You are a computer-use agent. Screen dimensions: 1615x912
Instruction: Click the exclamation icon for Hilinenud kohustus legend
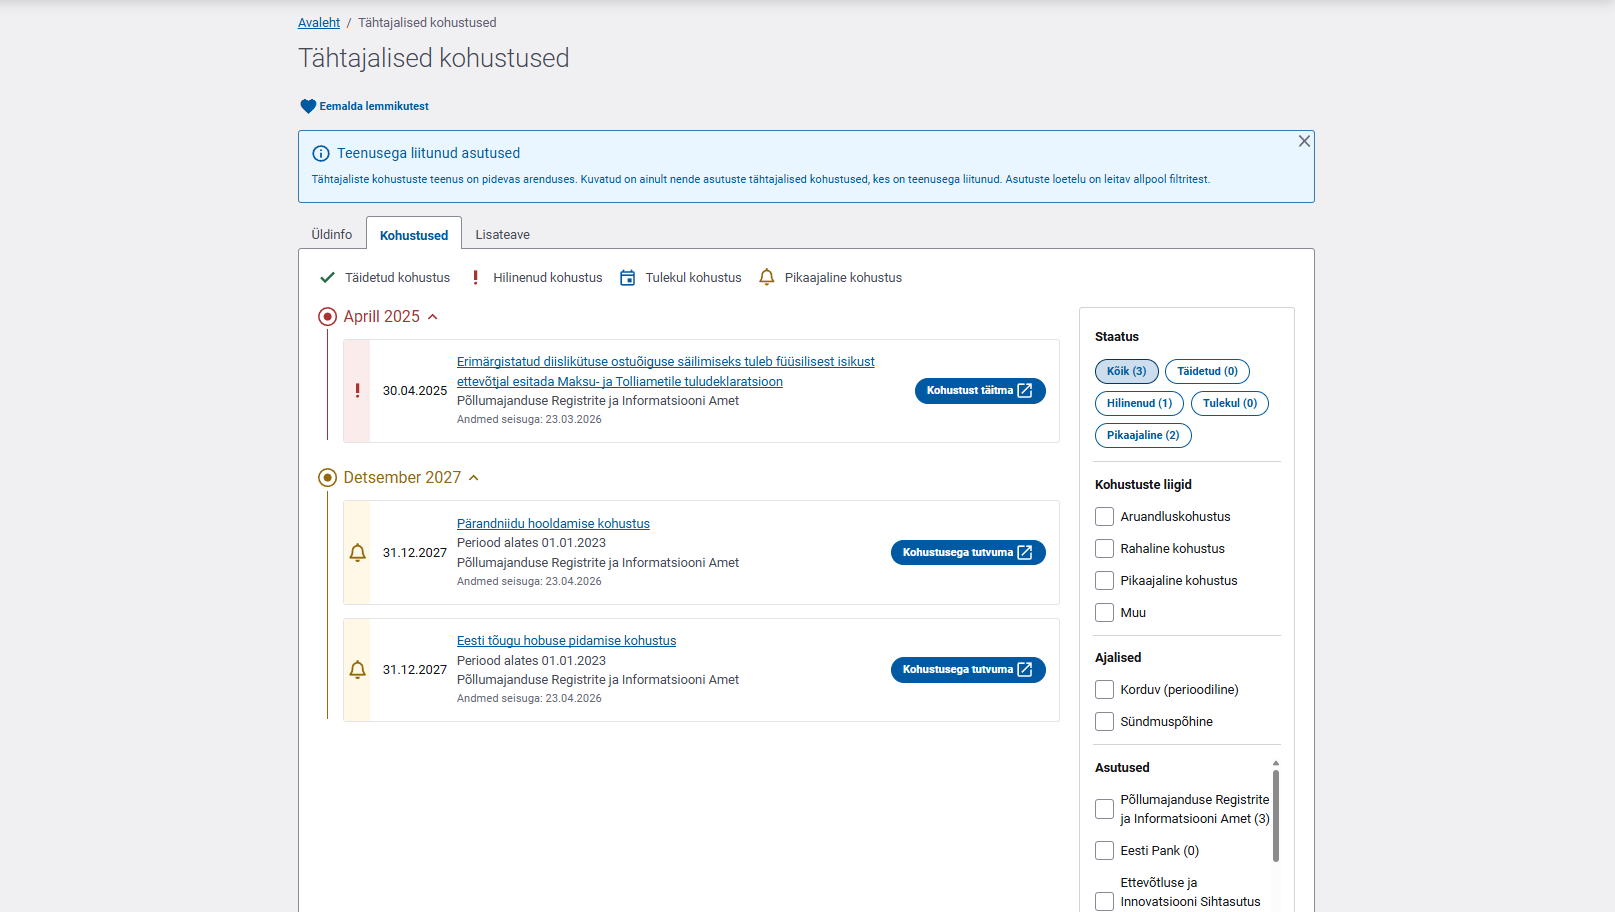(x=475, y=277)
